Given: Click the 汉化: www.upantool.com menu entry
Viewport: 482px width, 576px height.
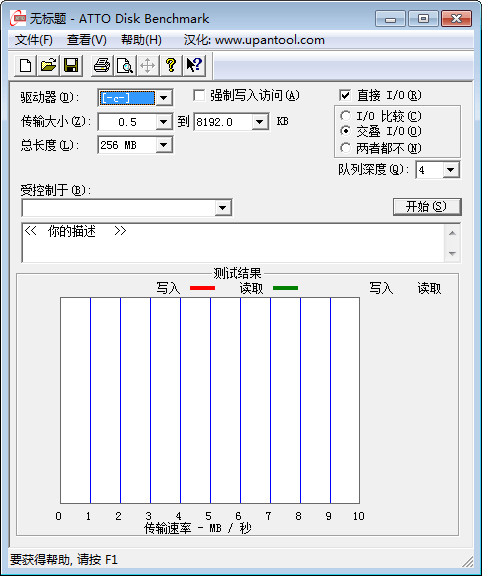Looking at the screenshot, I should click(x=254, y=40).
